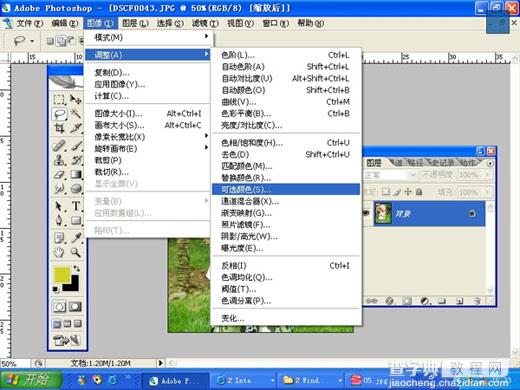The image size is (520, 390).
Task: Toggle lock image pixels brush icon
Action: pos(397,192)
